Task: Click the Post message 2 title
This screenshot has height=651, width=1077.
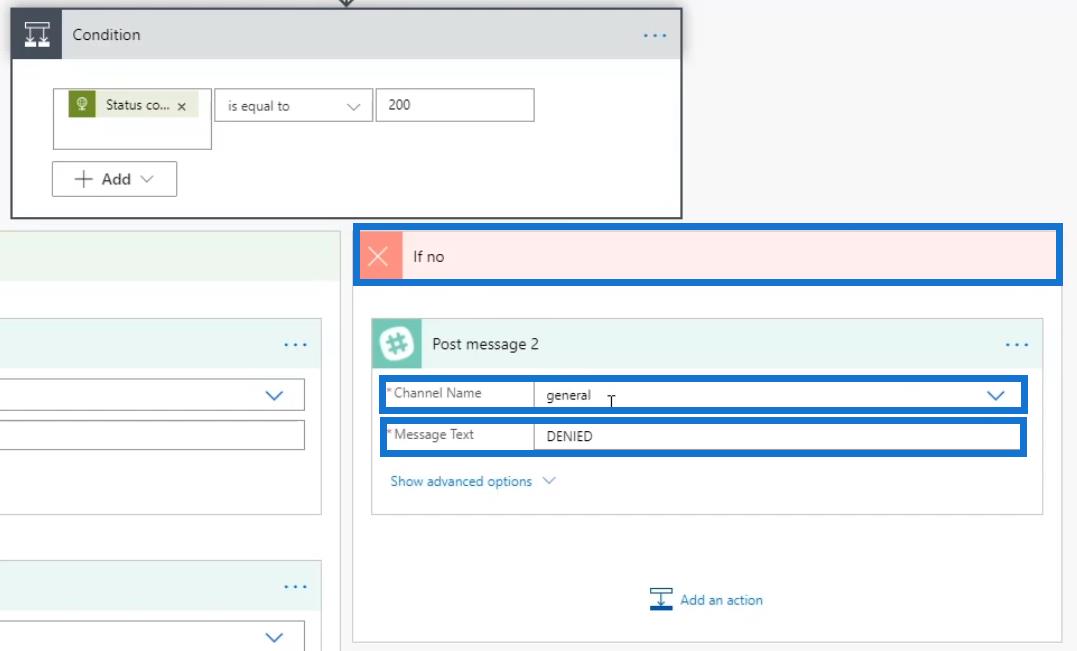Action: click(485, 344)
